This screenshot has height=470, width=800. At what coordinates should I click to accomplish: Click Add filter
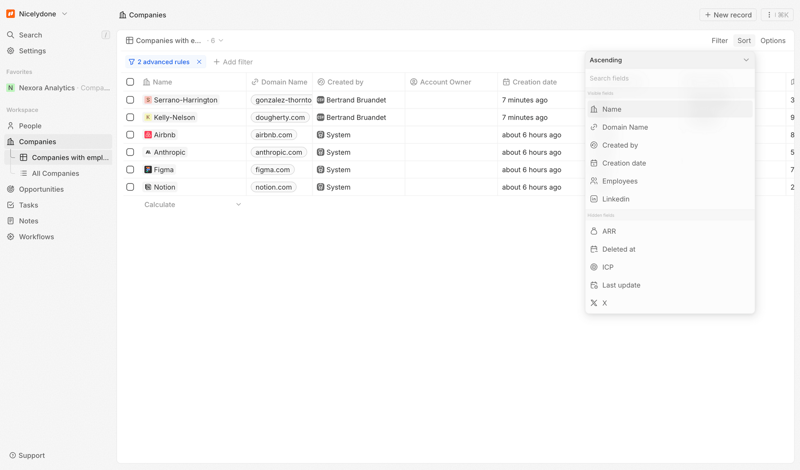coord(233,62)
